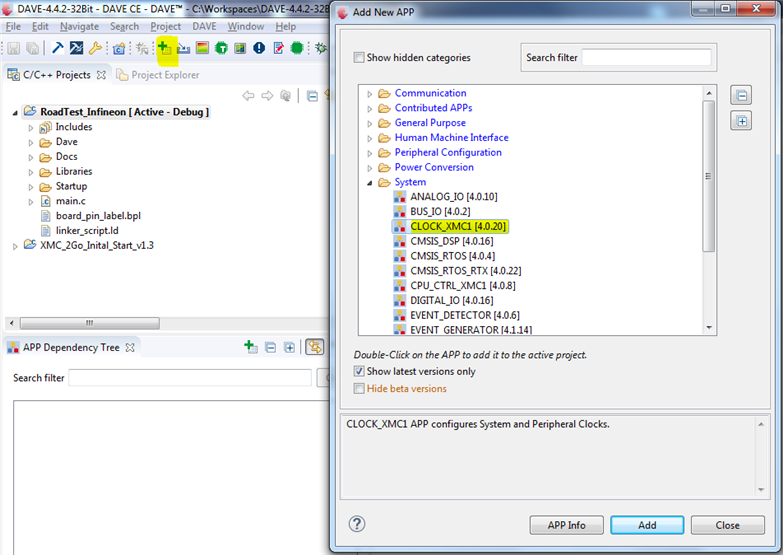The height and width of the screenshot is (555, 783).
Task: Switch to the Project Explorer tab
Action: (x=158, y=75)
